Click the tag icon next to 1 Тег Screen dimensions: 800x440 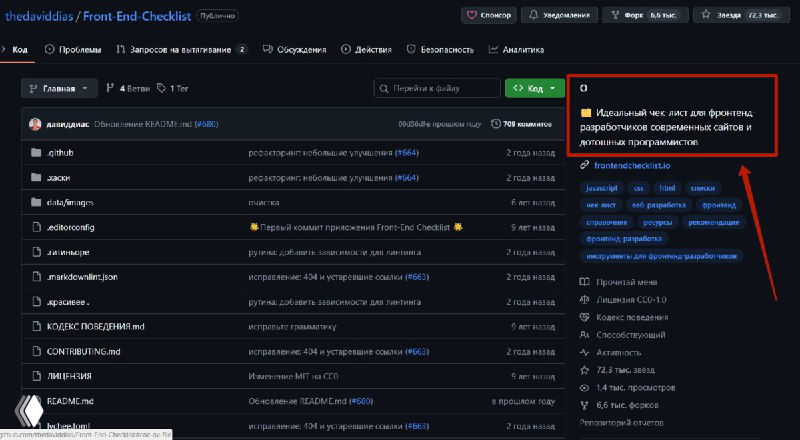coord(161,88)
